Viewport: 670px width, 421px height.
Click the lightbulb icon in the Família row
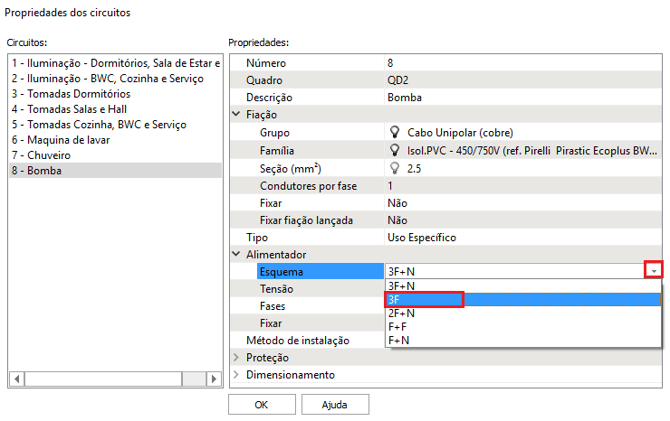[x=394, y=150]
